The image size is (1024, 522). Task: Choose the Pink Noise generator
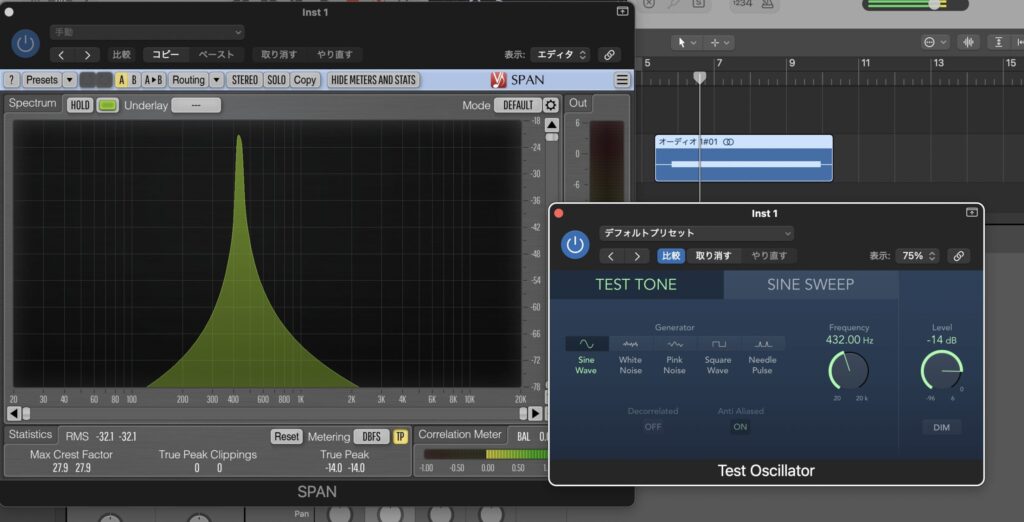(x=674, y=344)
